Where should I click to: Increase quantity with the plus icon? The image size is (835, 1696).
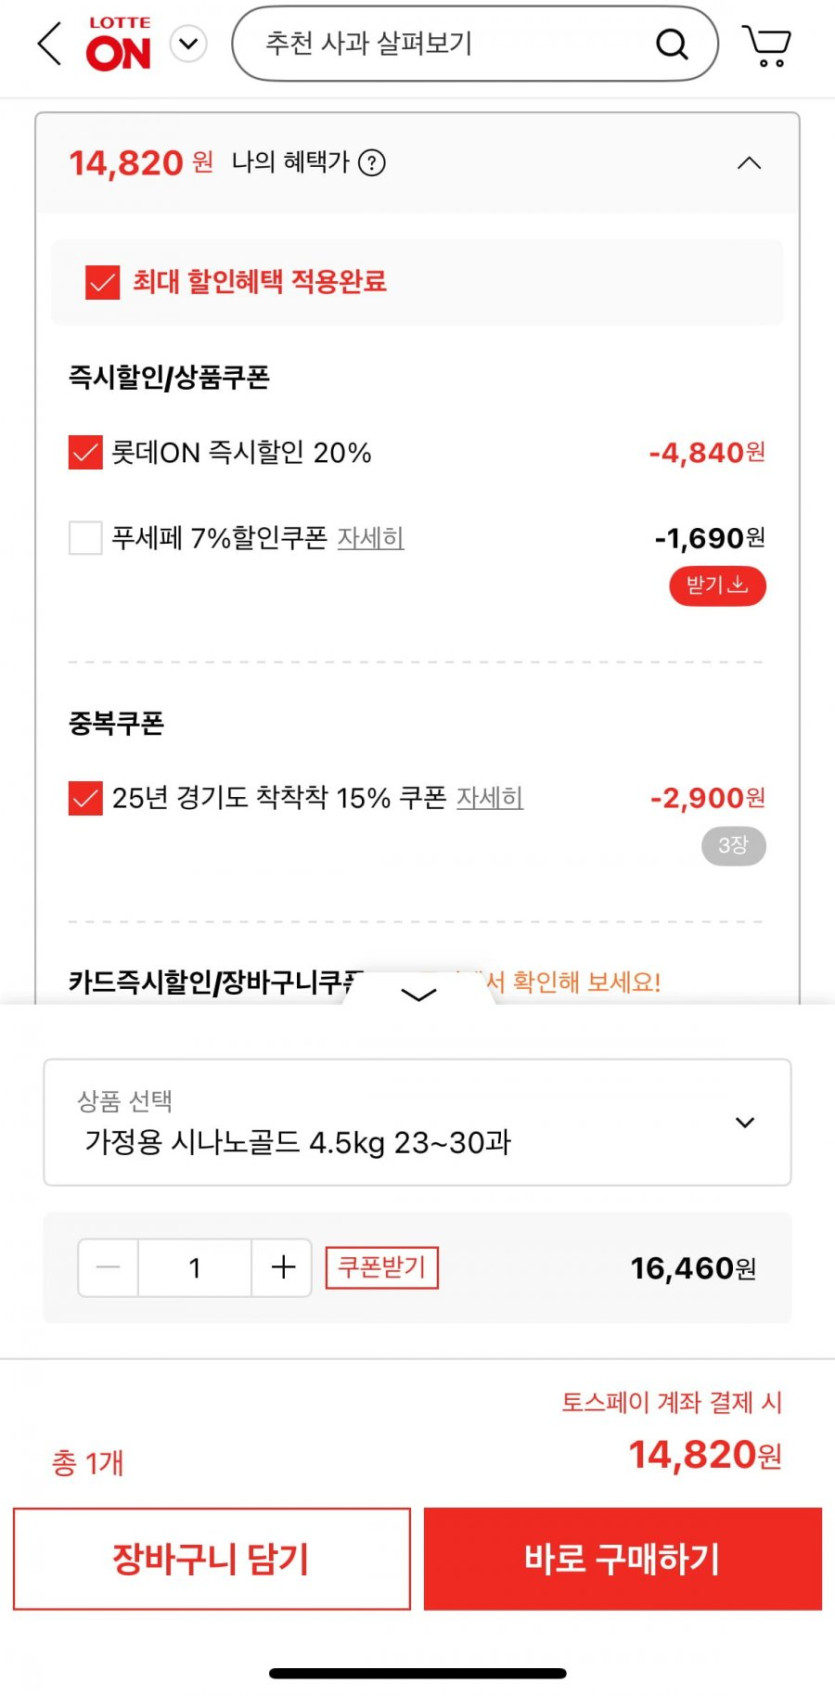[x=283, y=1268]
